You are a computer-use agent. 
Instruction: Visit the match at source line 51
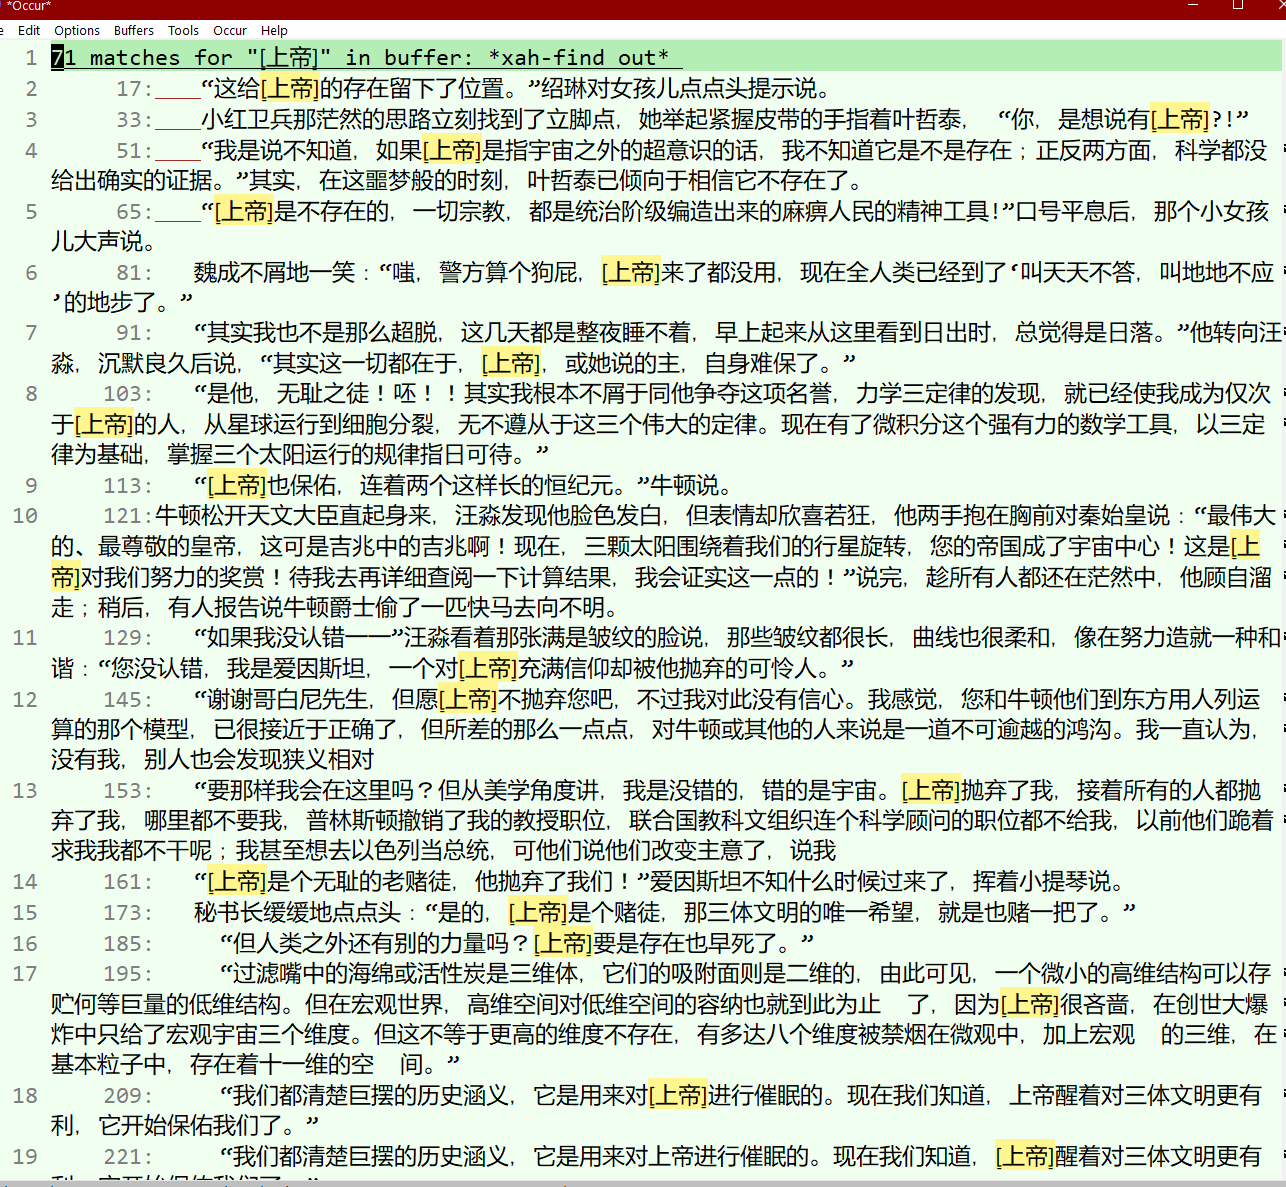pos(134,151)
